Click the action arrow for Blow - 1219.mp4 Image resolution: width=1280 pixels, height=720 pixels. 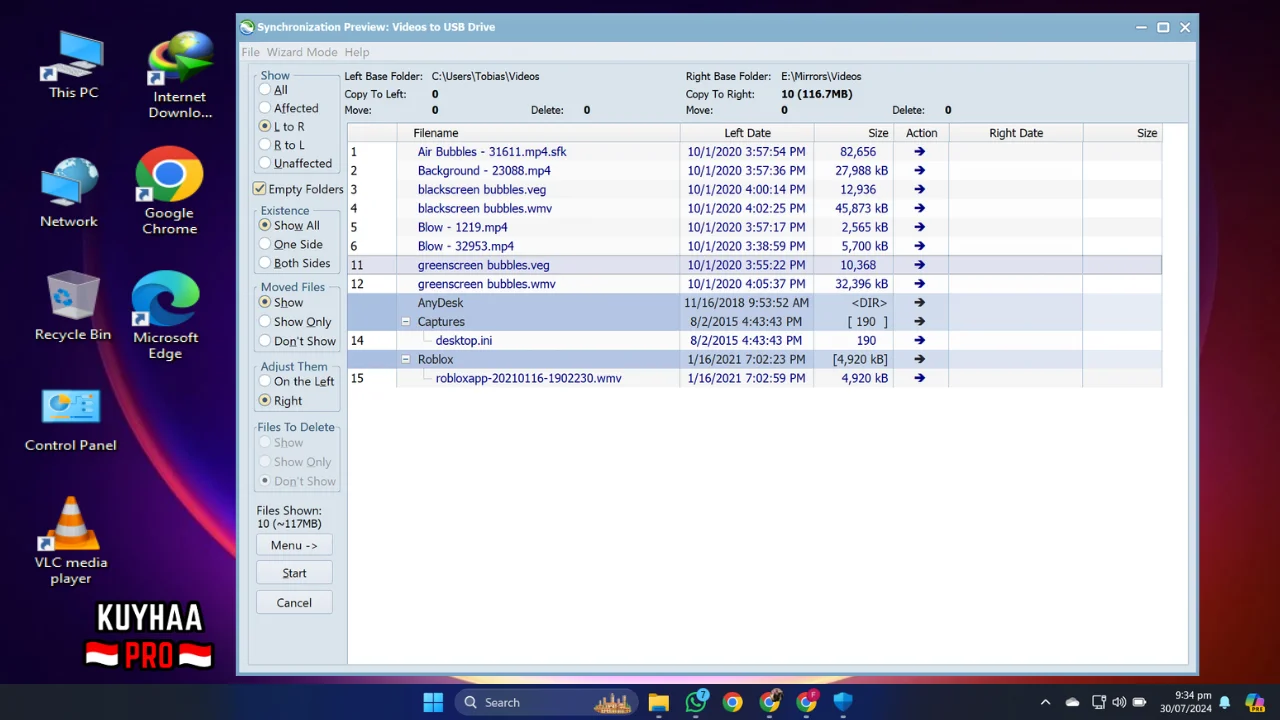(919, 228)
